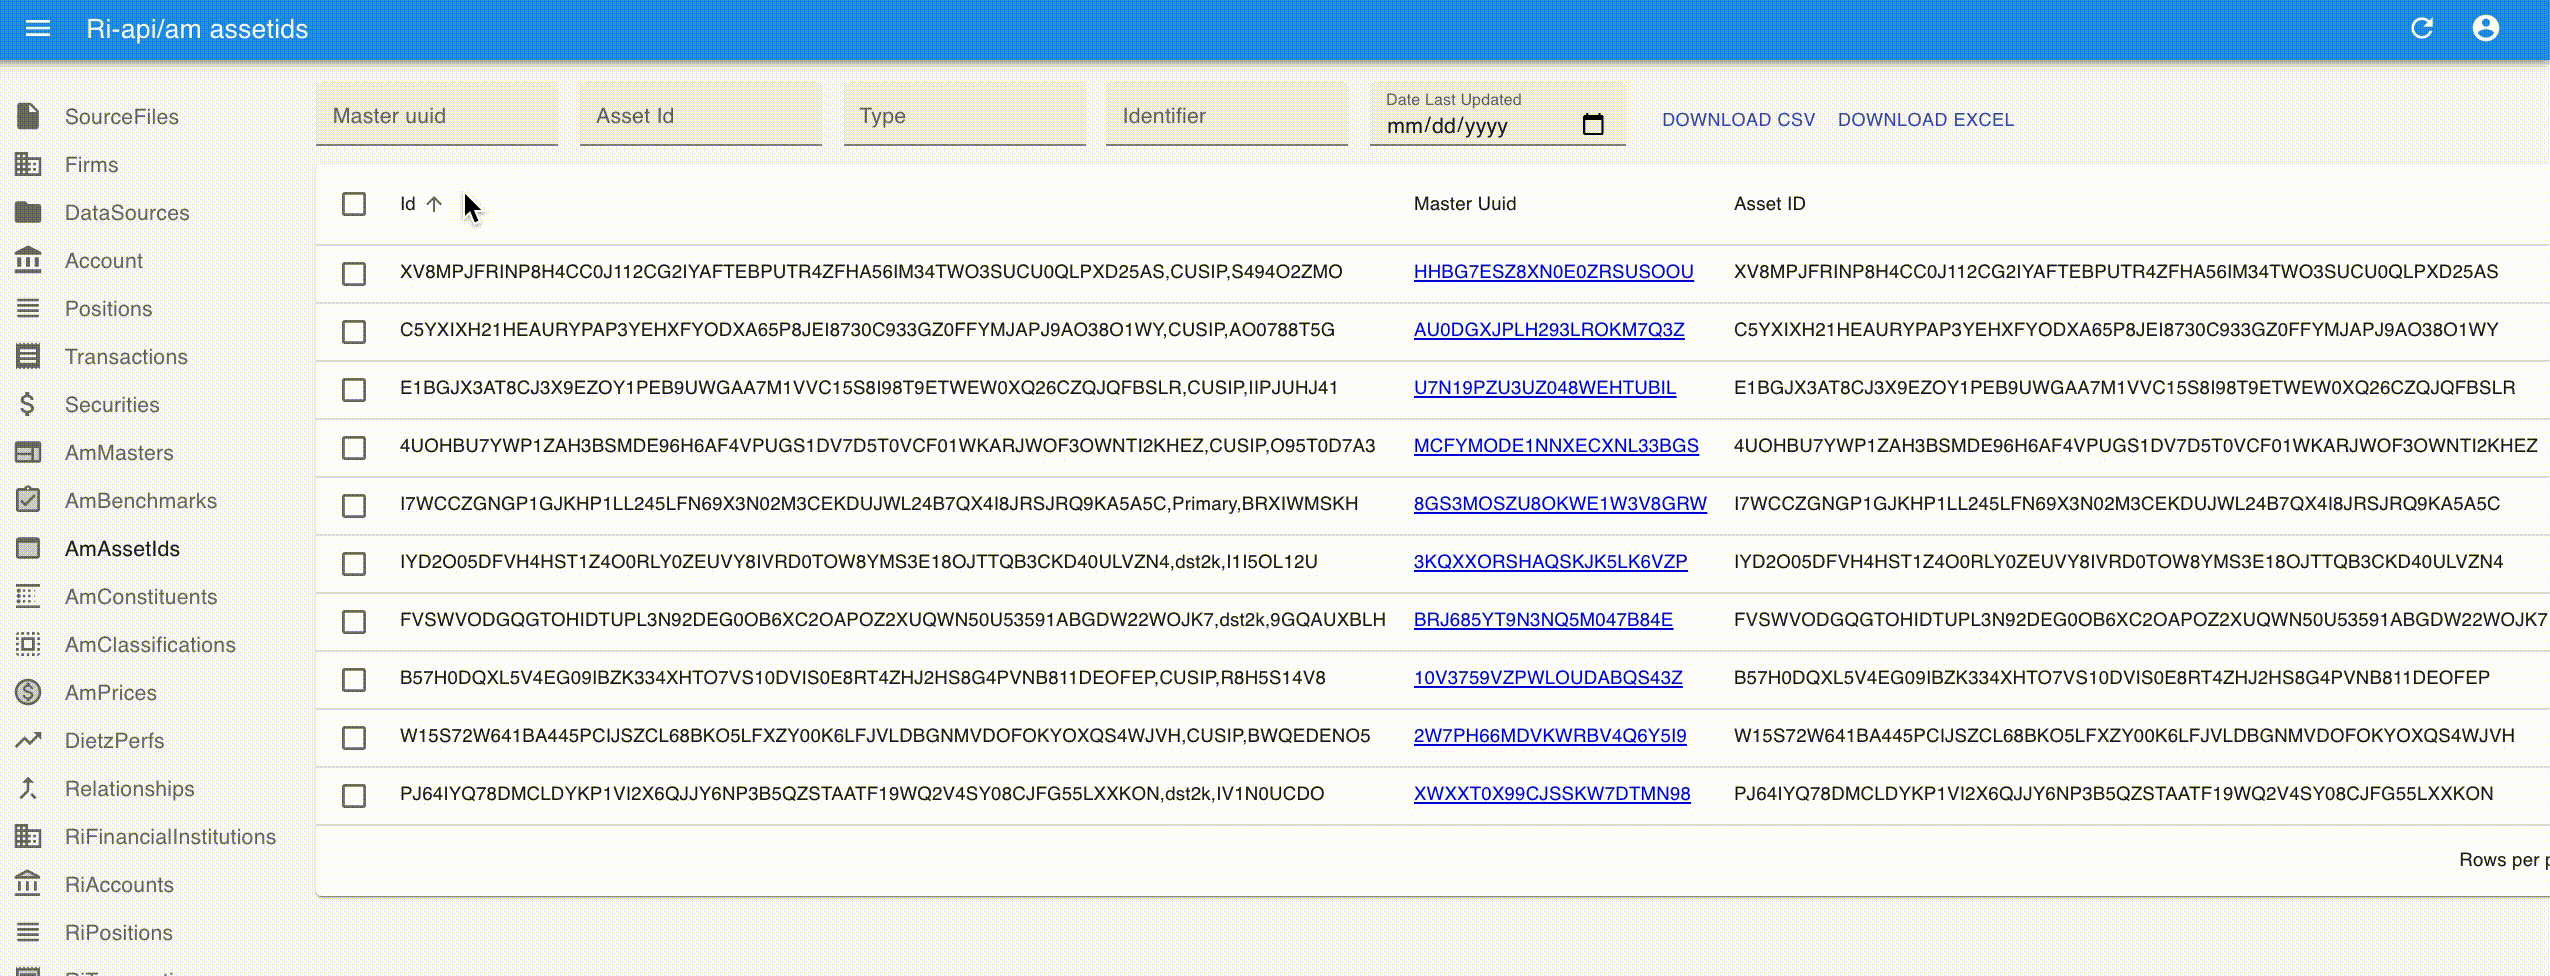This screenshot has width=2550, height=976.
Task: Click the Positions list icon
Action: 28,308
